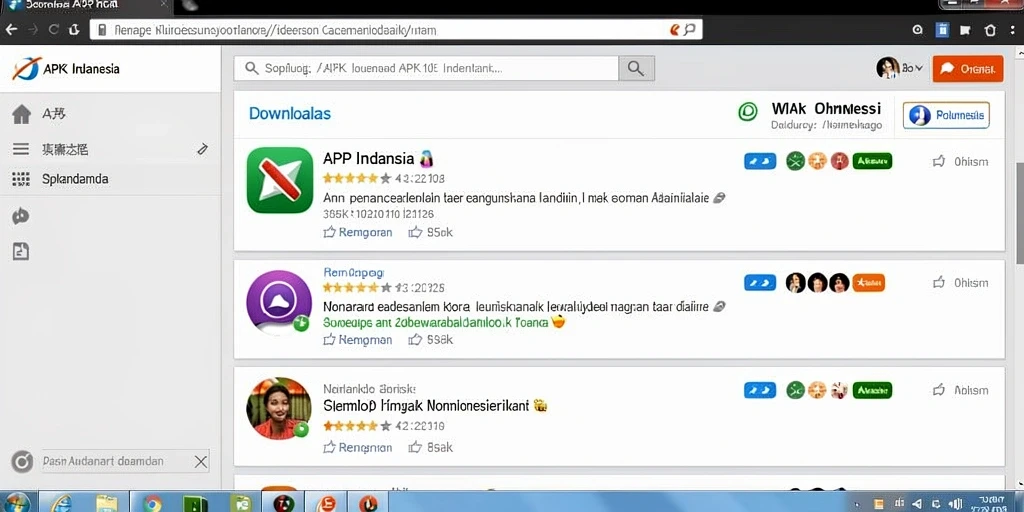Open Internet Explorer from the taskbar
This screenshot has height=512, width=1024.
tap(61, 504)
